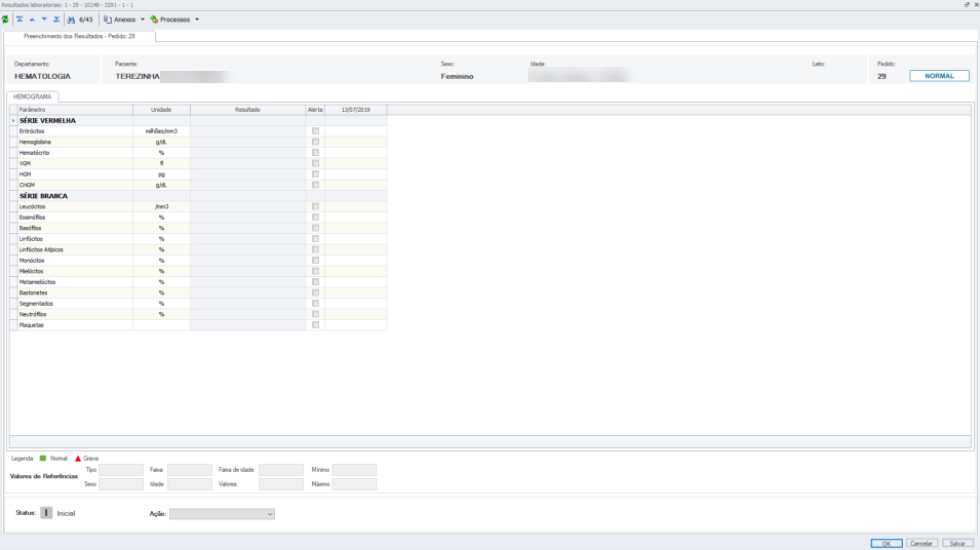980x550 pixels.
Task: Click Resultado cell for Neutrófilos
Action: coord(248,314)
